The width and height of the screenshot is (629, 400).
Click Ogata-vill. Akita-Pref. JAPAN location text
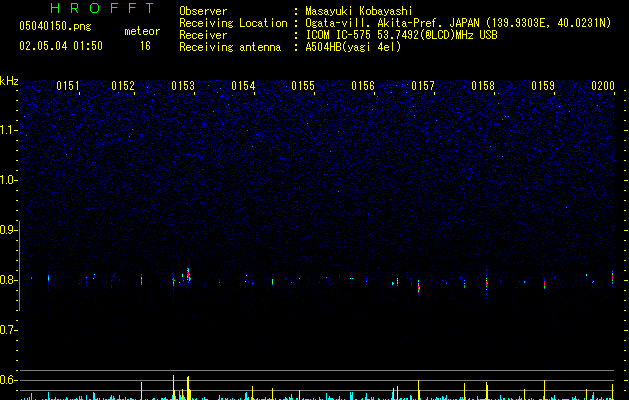click(x=458, y=23)
